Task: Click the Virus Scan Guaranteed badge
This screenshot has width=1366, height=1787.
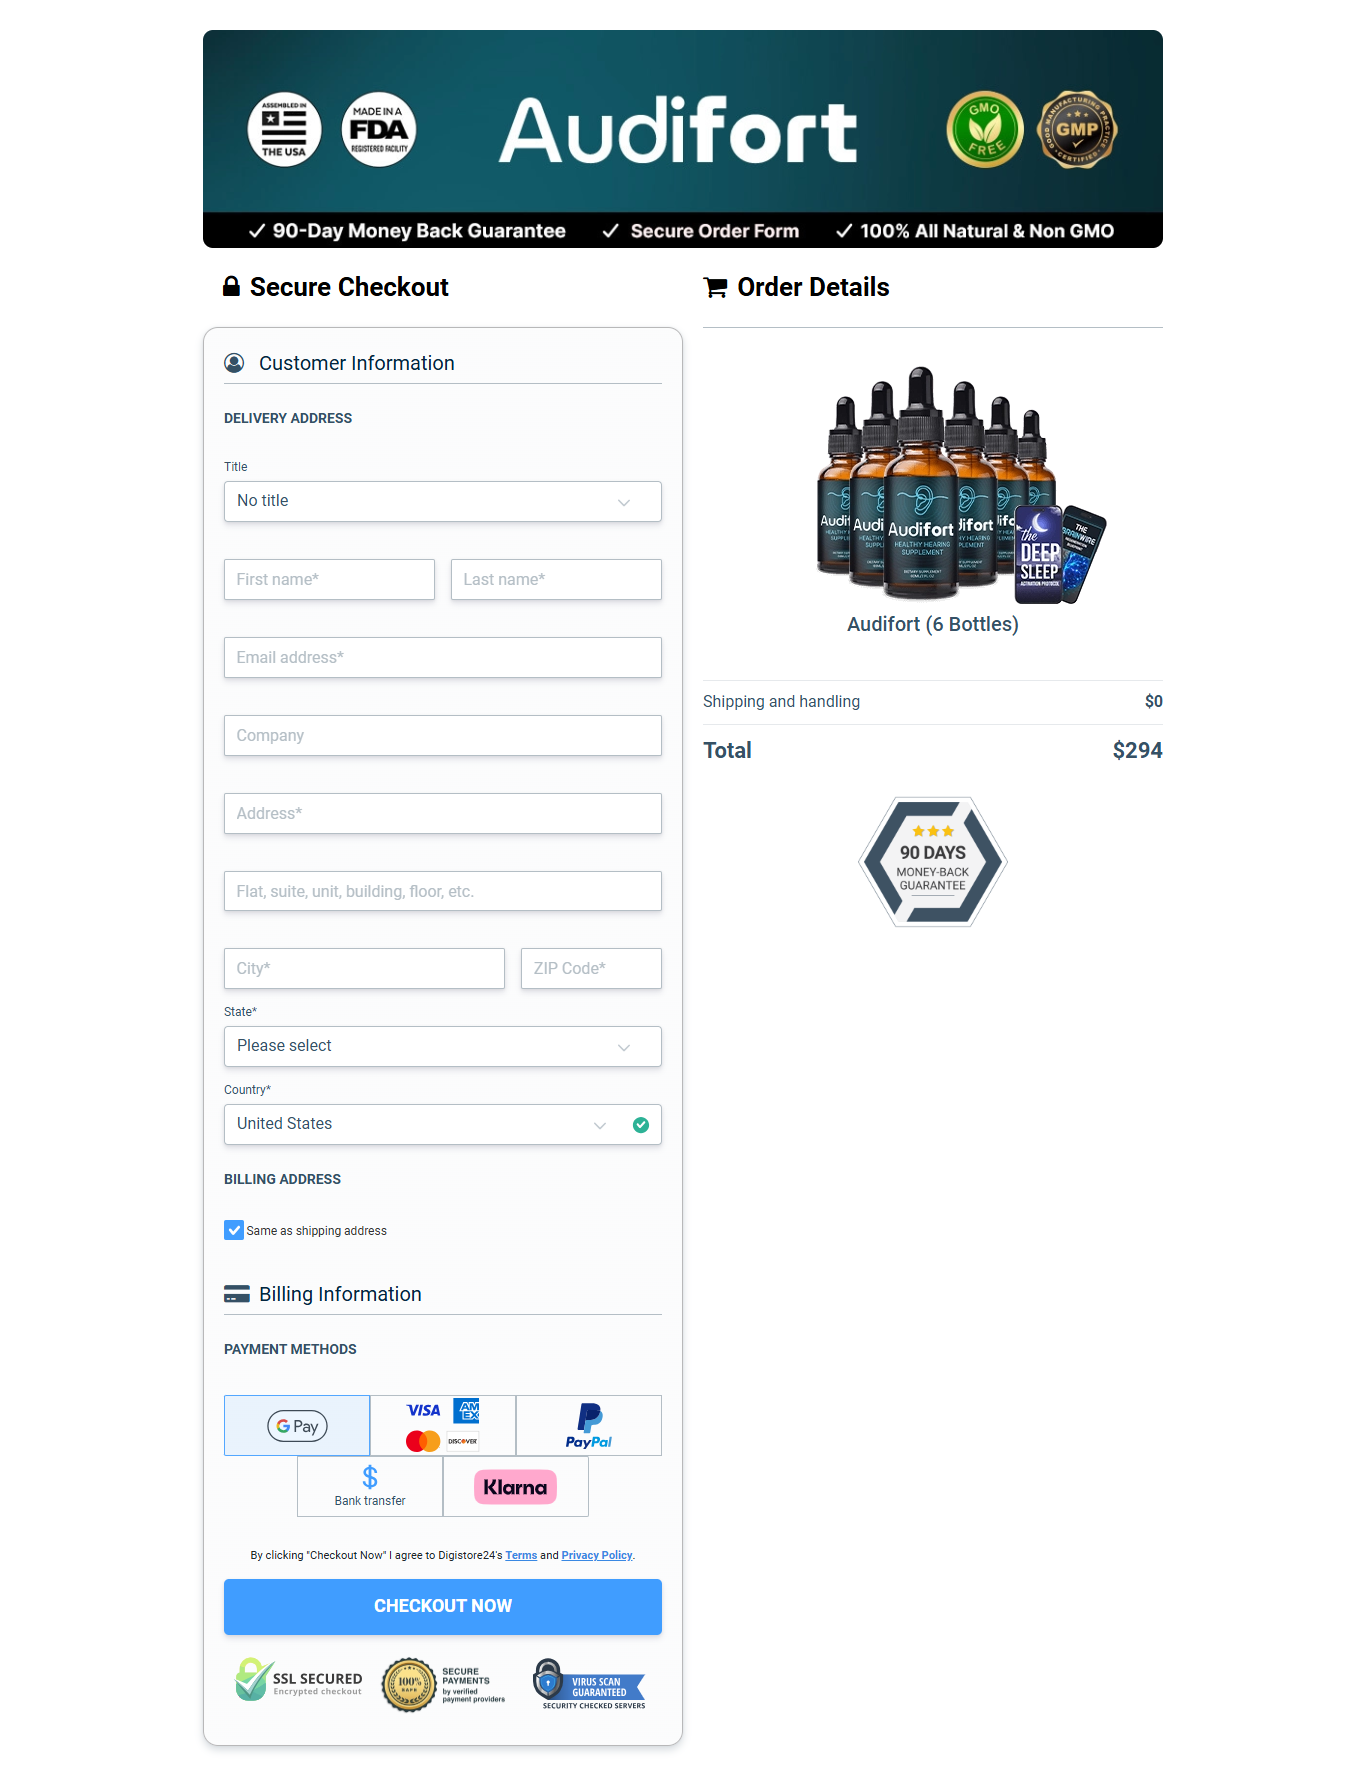Action: tap(590, 1685)
